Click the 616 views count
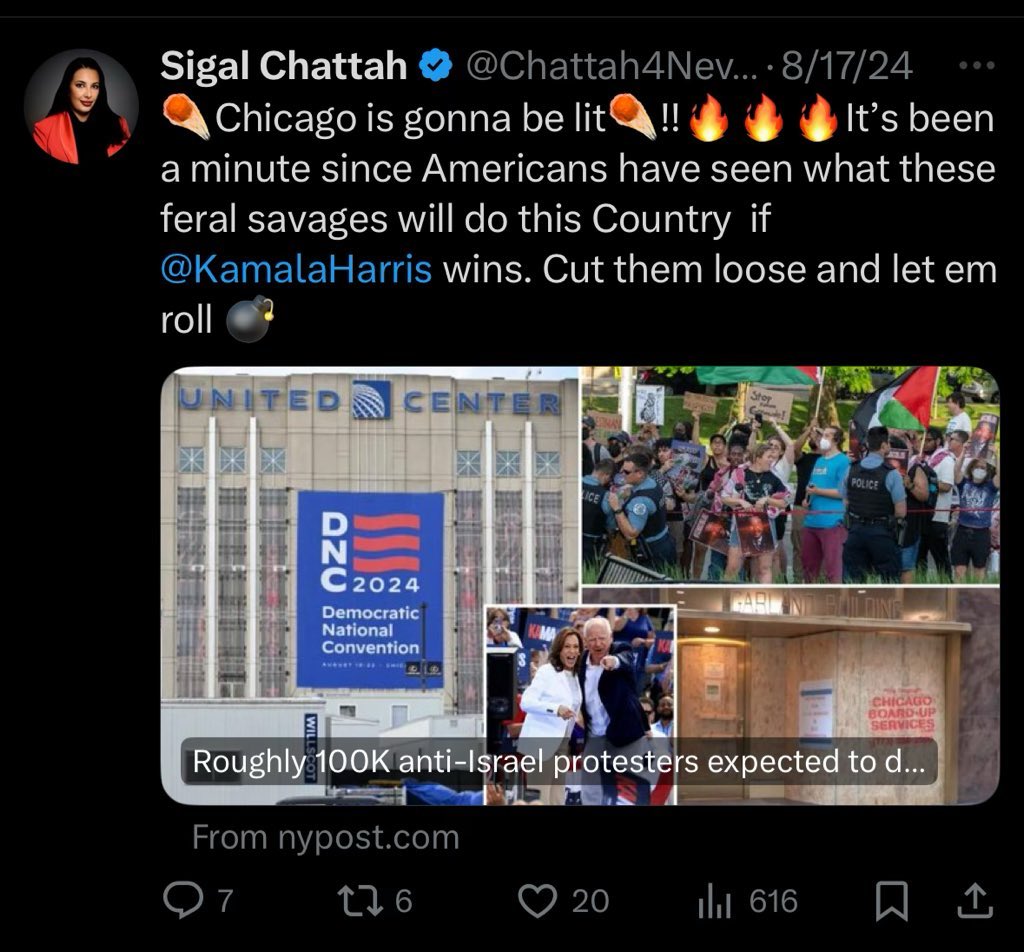Image resolution: width=1024 pixels, height=952 pixels. [773, 901]
